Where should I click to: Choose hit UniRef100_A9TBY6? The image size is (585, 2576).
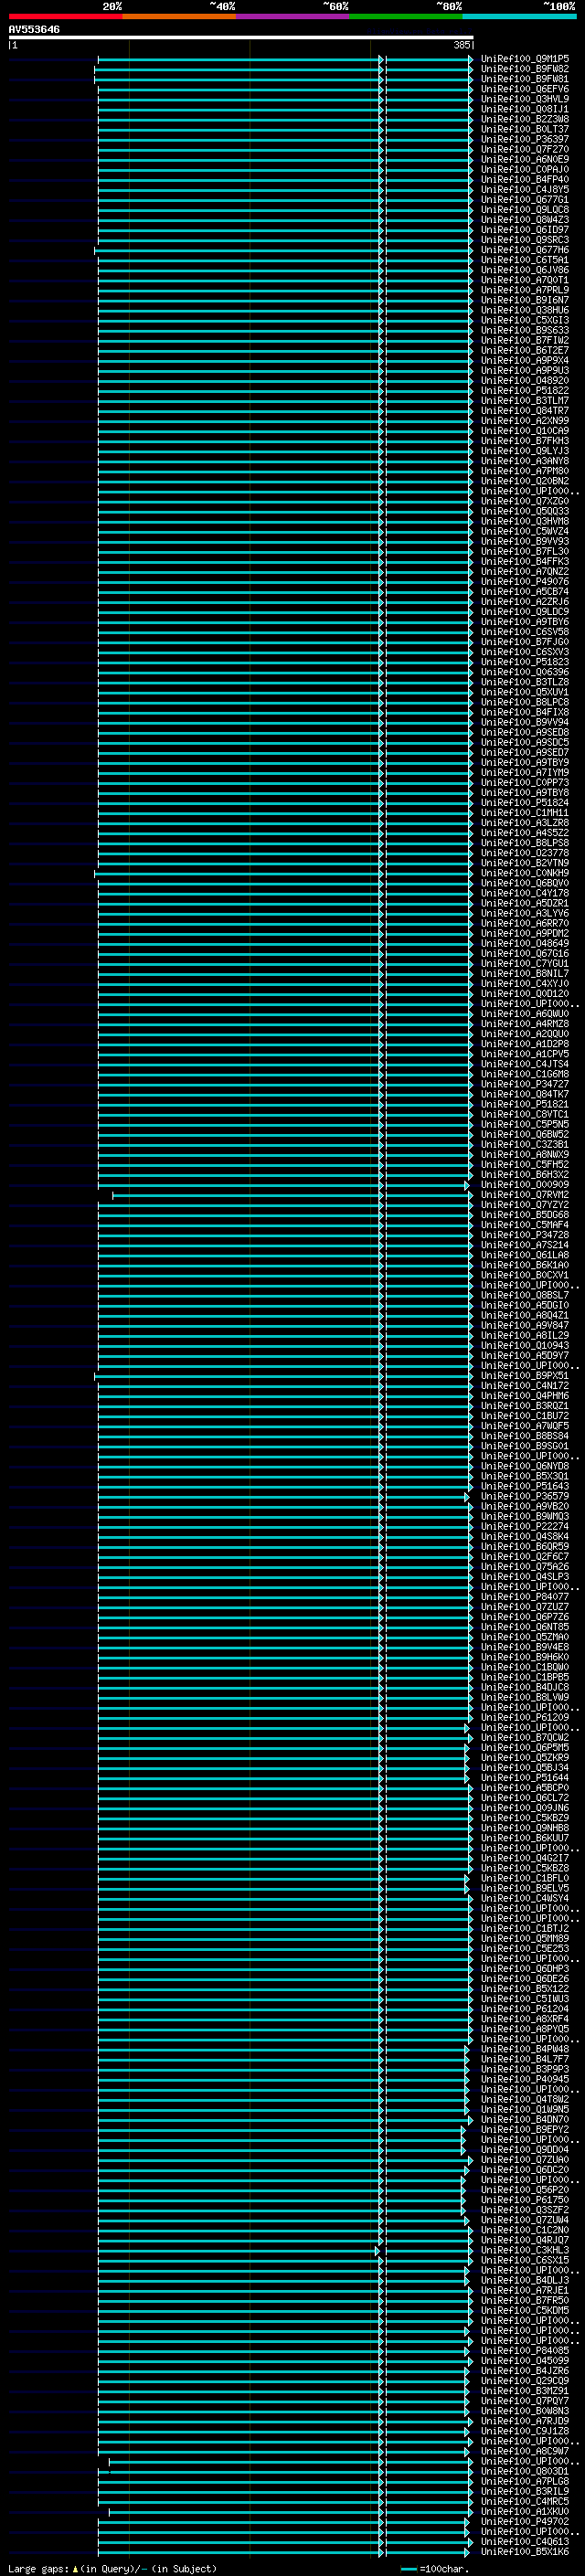(x=525, y=622)
